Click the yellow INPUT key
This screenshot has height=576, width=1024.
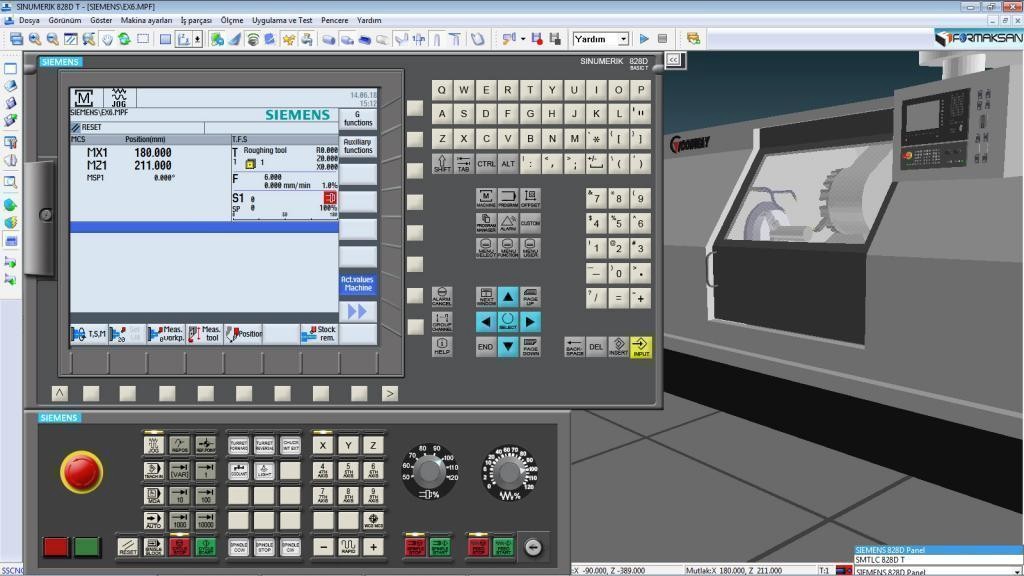pos(641,347)
